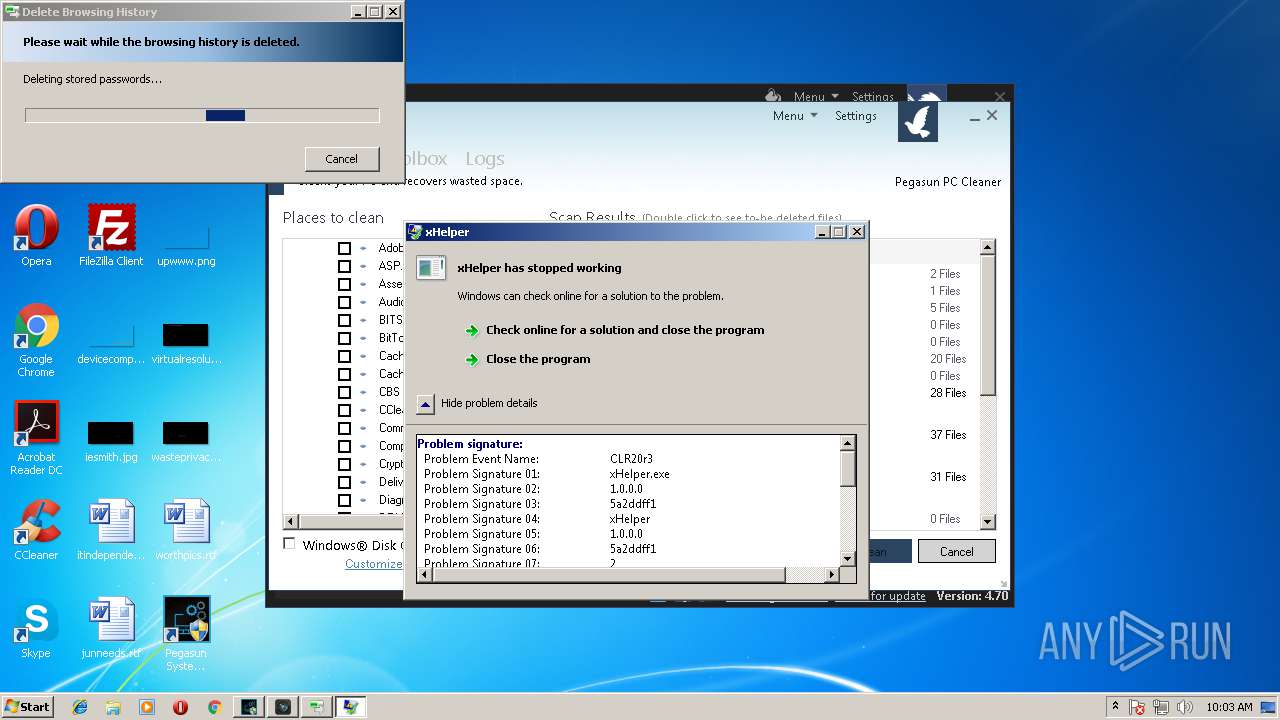Image resolution: width=1280 pixels, height=720 pixels.
Task: Click the 37 Files result entry
Action: point(948,435)
